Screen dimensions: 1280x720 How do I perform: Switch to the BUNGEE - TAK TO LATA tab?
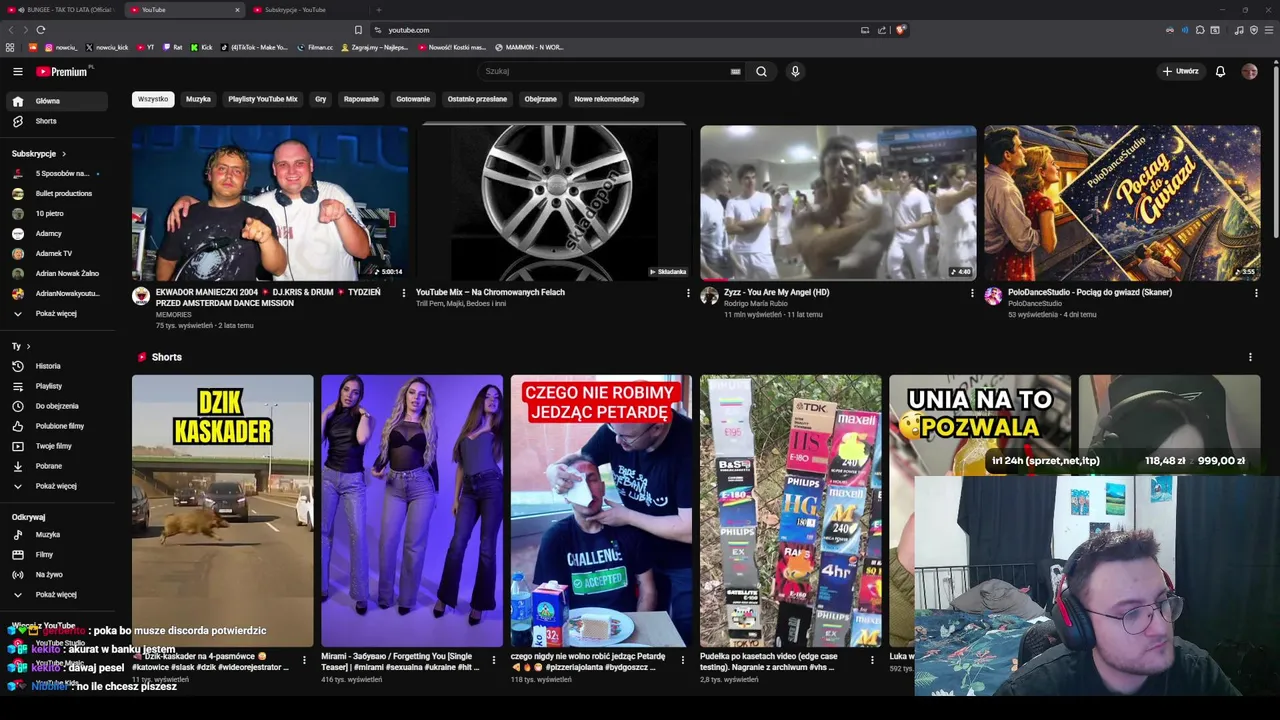[60, 10]
